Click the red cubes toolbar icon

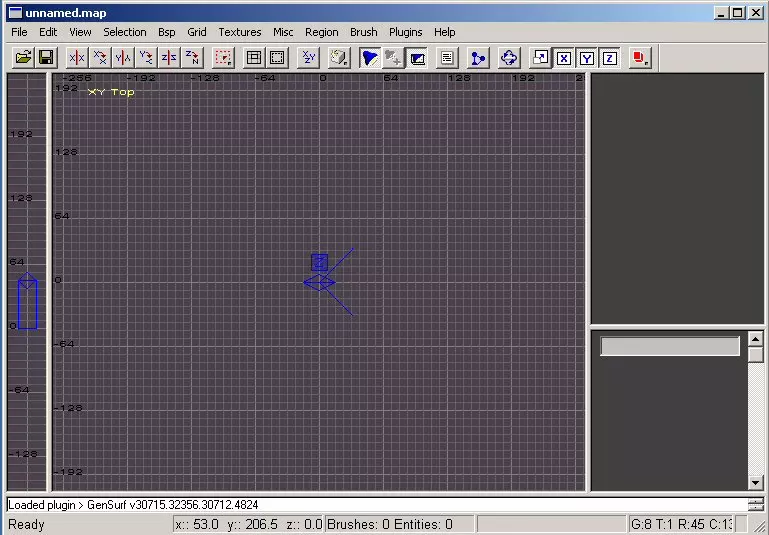[640, 58]
